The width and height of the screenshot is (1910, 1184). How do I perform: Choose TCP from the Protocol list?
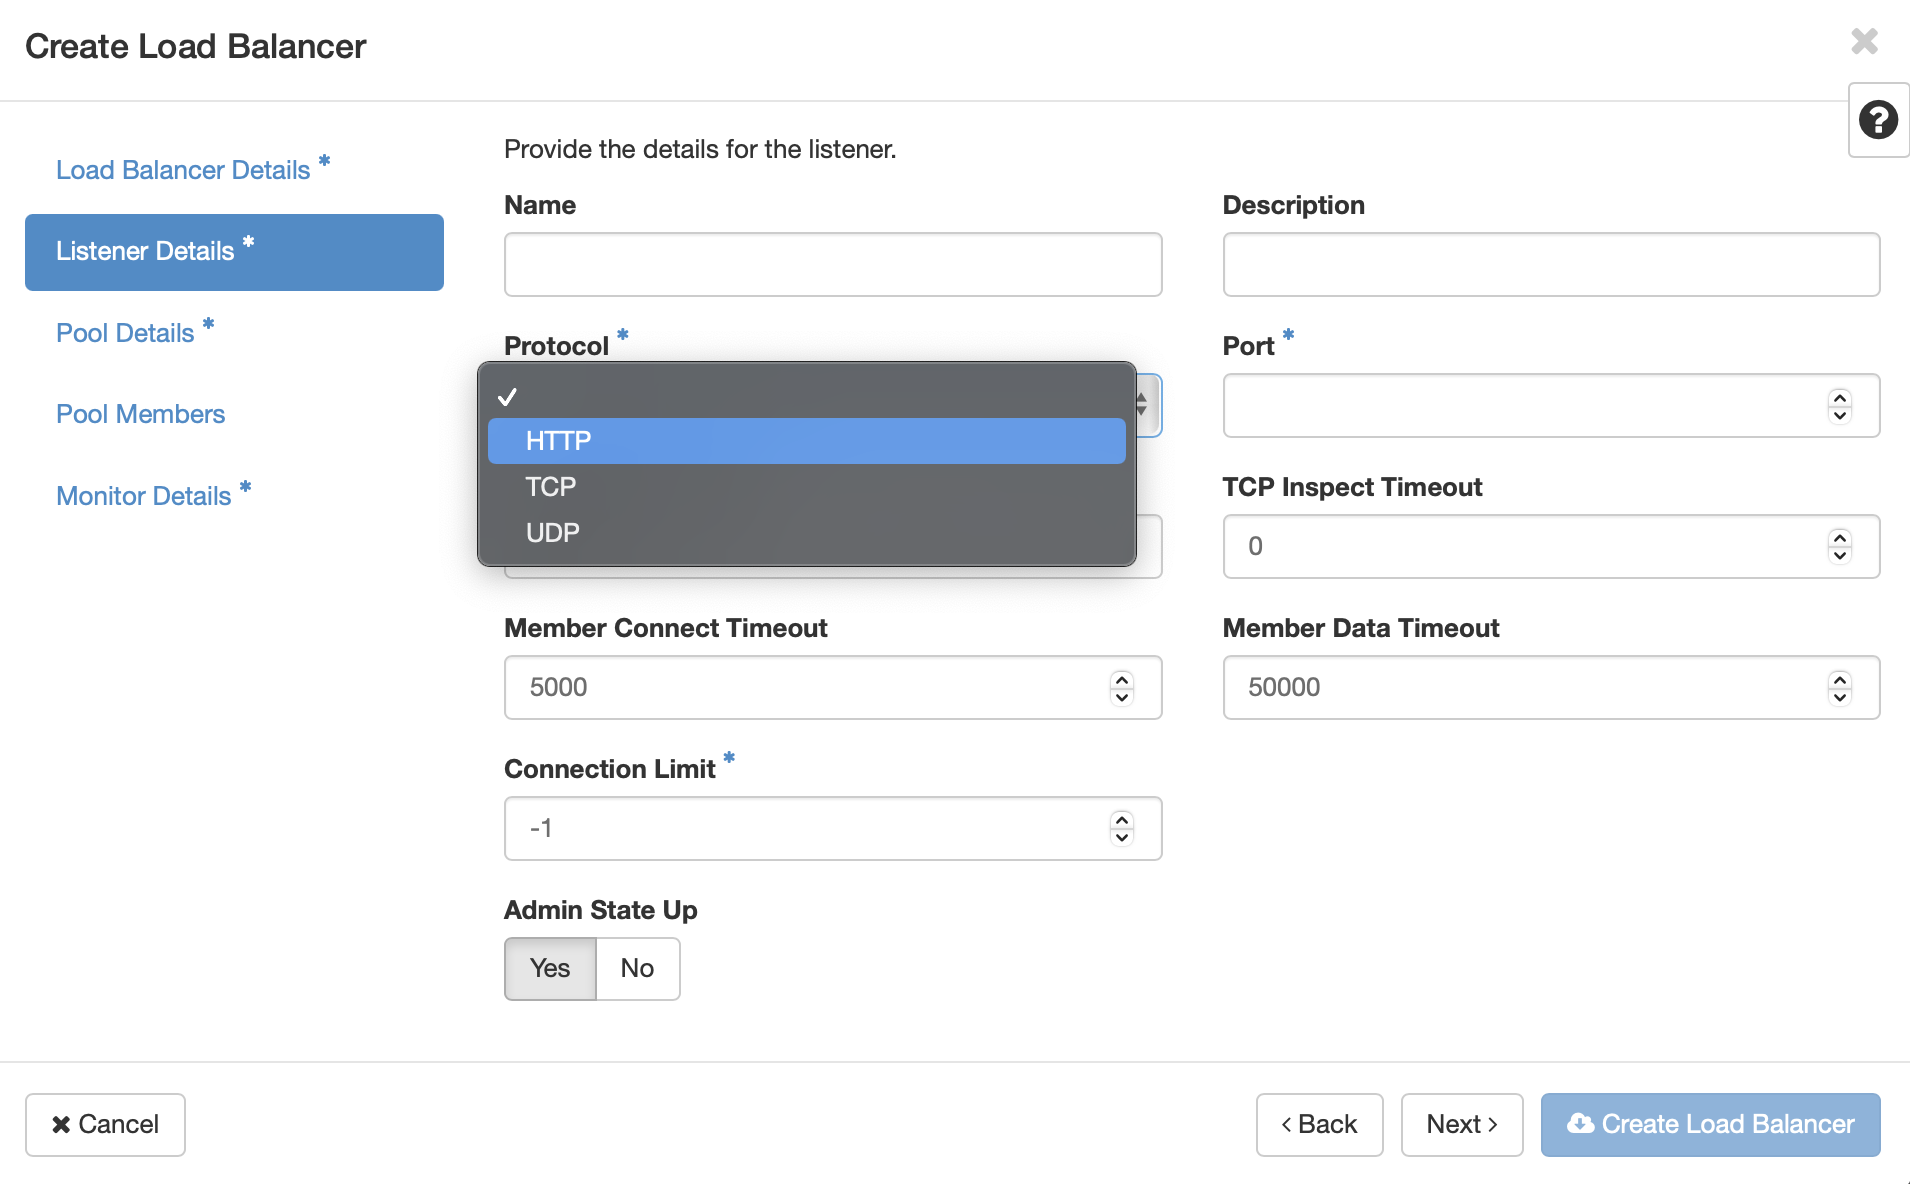click(x=806, y=487)
